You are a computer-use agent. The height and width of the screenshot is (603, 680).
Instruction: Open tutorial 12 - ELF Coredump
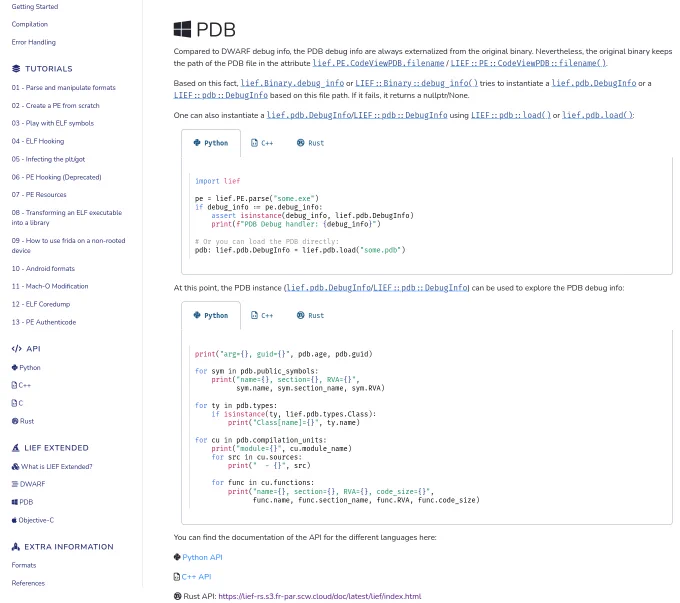[41, 304]
